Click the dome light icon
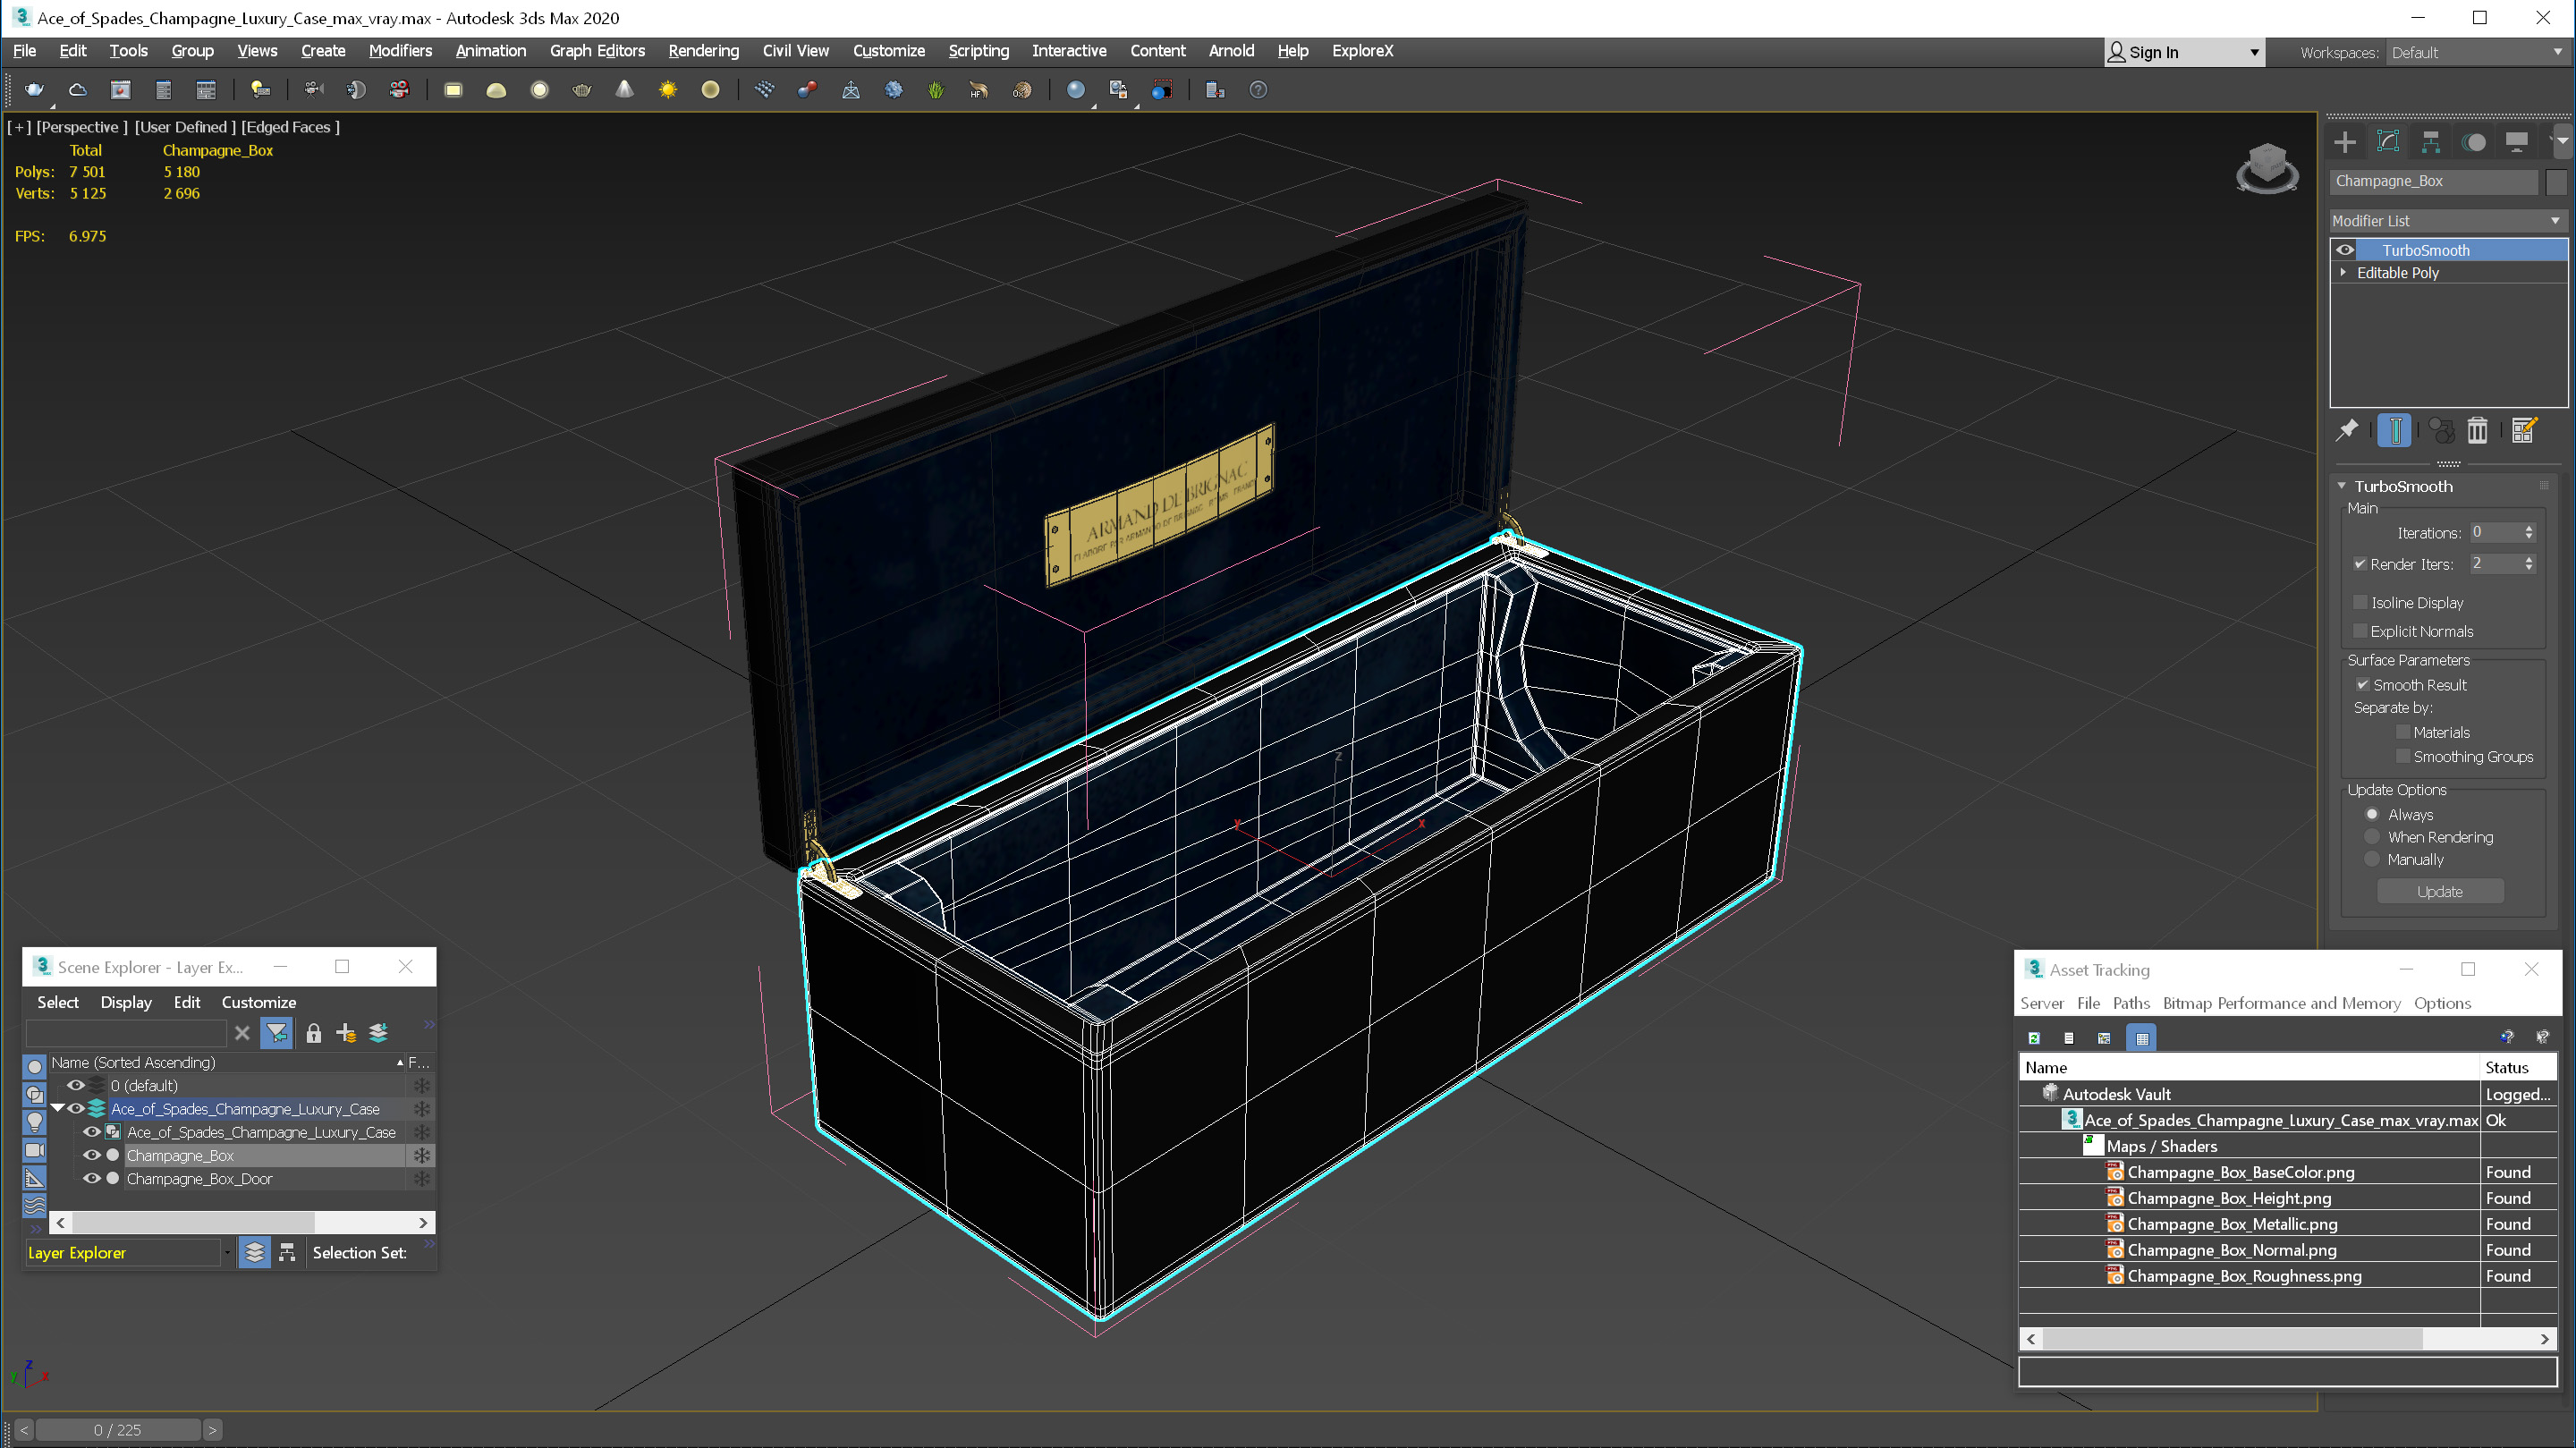Screen dimensions: 2576x1448 tap(496, 90)
